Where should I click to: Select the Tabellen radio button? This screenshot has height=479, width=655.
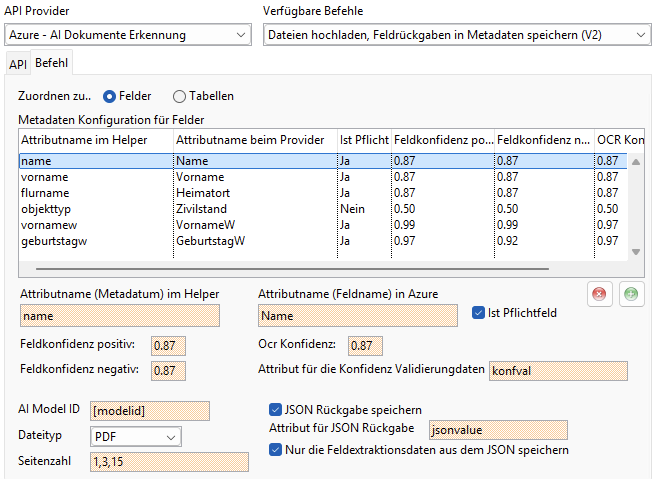tap(180, 96)
